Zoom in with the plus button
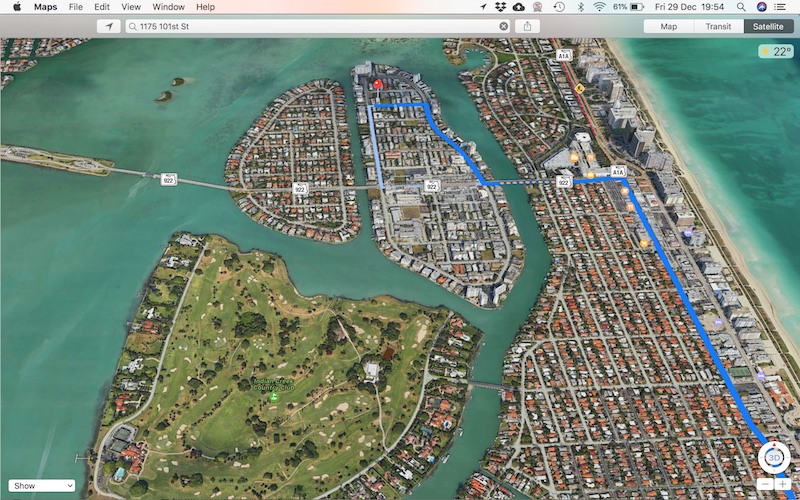This screenshot has width=800, height=500. 783,484
